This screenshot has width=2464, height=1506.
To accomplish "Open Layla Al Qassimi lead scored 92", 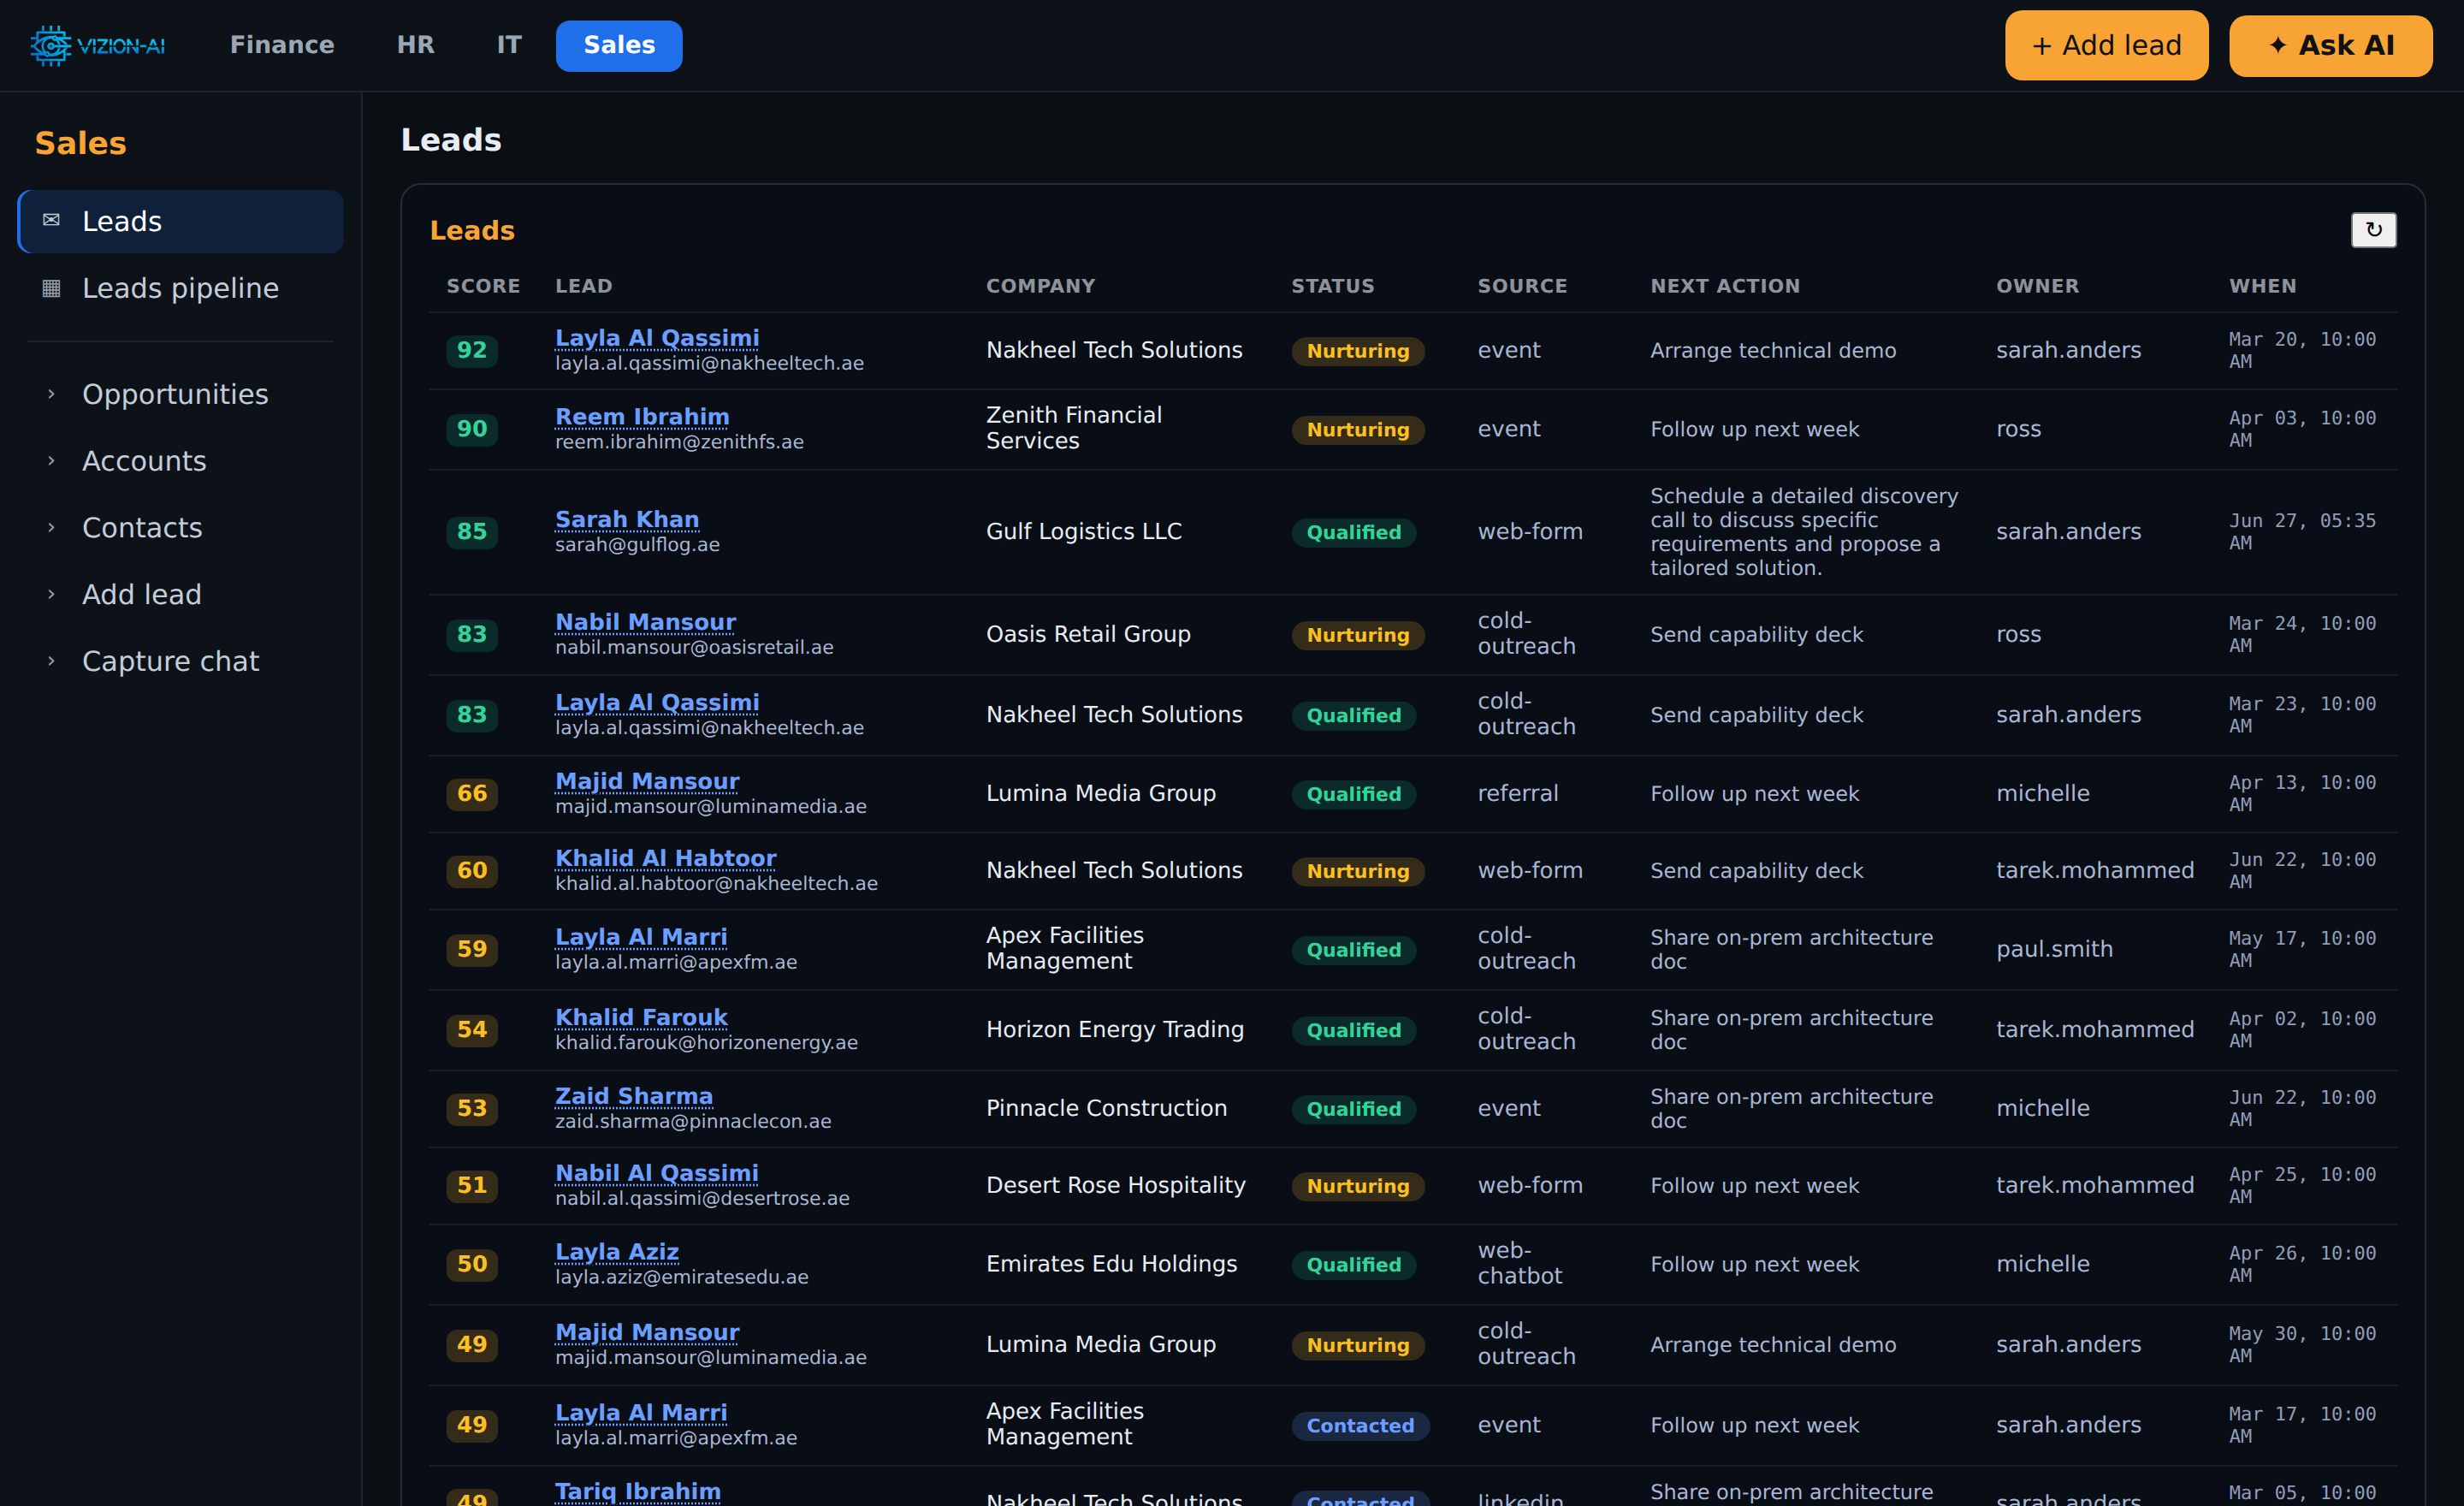I will click(657, 338).
